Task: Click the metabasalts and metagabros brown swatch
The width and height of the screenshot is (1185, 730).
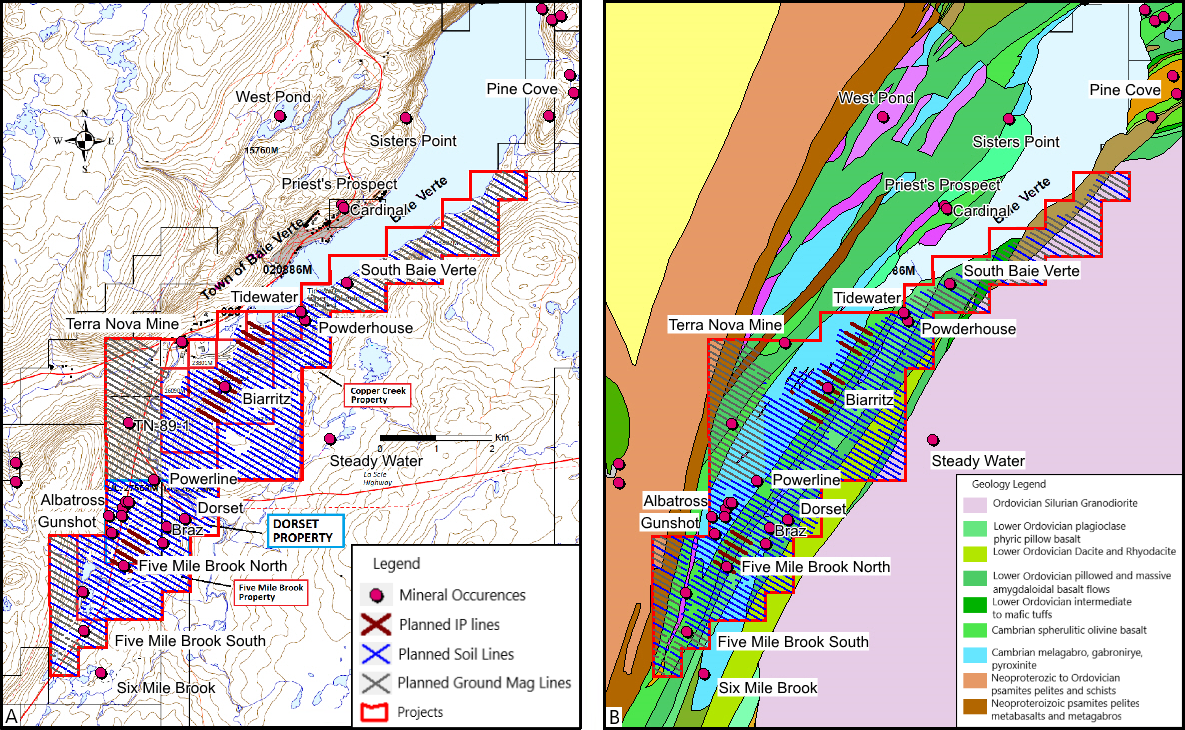Action: pyautogui.click(x=975, y=706)
